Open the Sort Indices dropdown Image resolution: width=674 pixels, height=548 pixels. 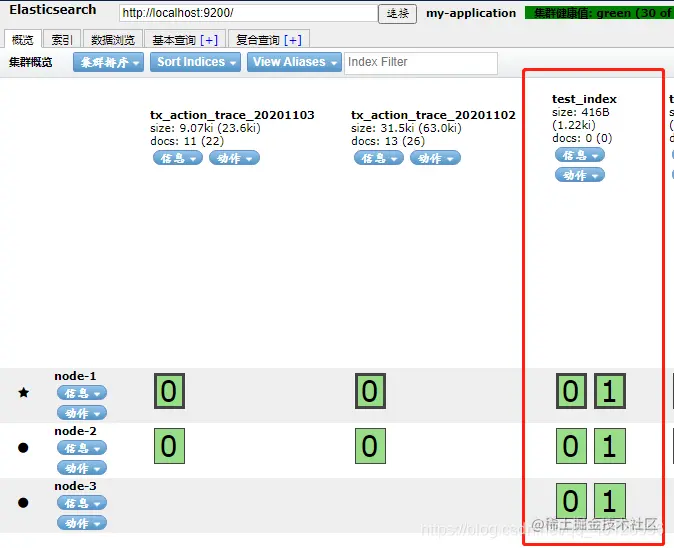(x=196, y=62)
